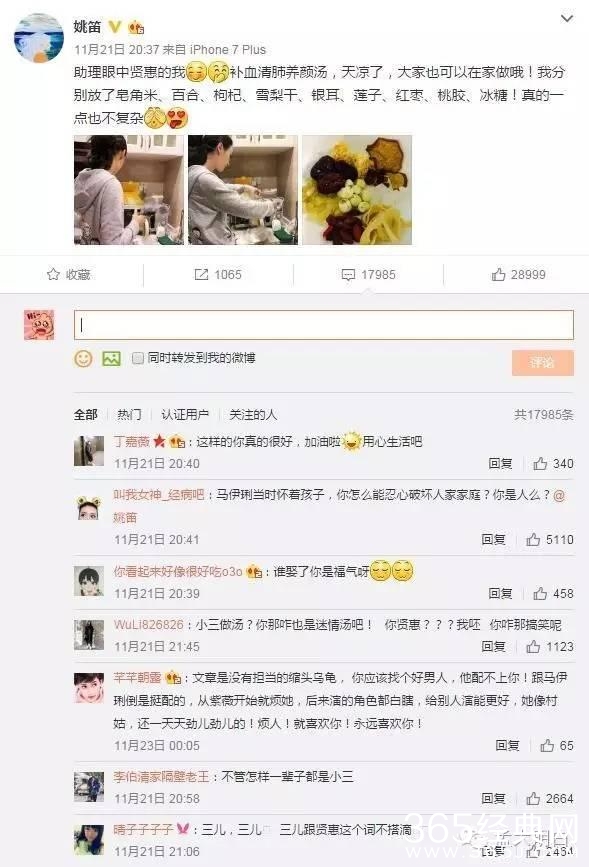This screenshot has height=867, width=589.
Task: Open 丁嘉薇's profile link
Action: point(132,441)
